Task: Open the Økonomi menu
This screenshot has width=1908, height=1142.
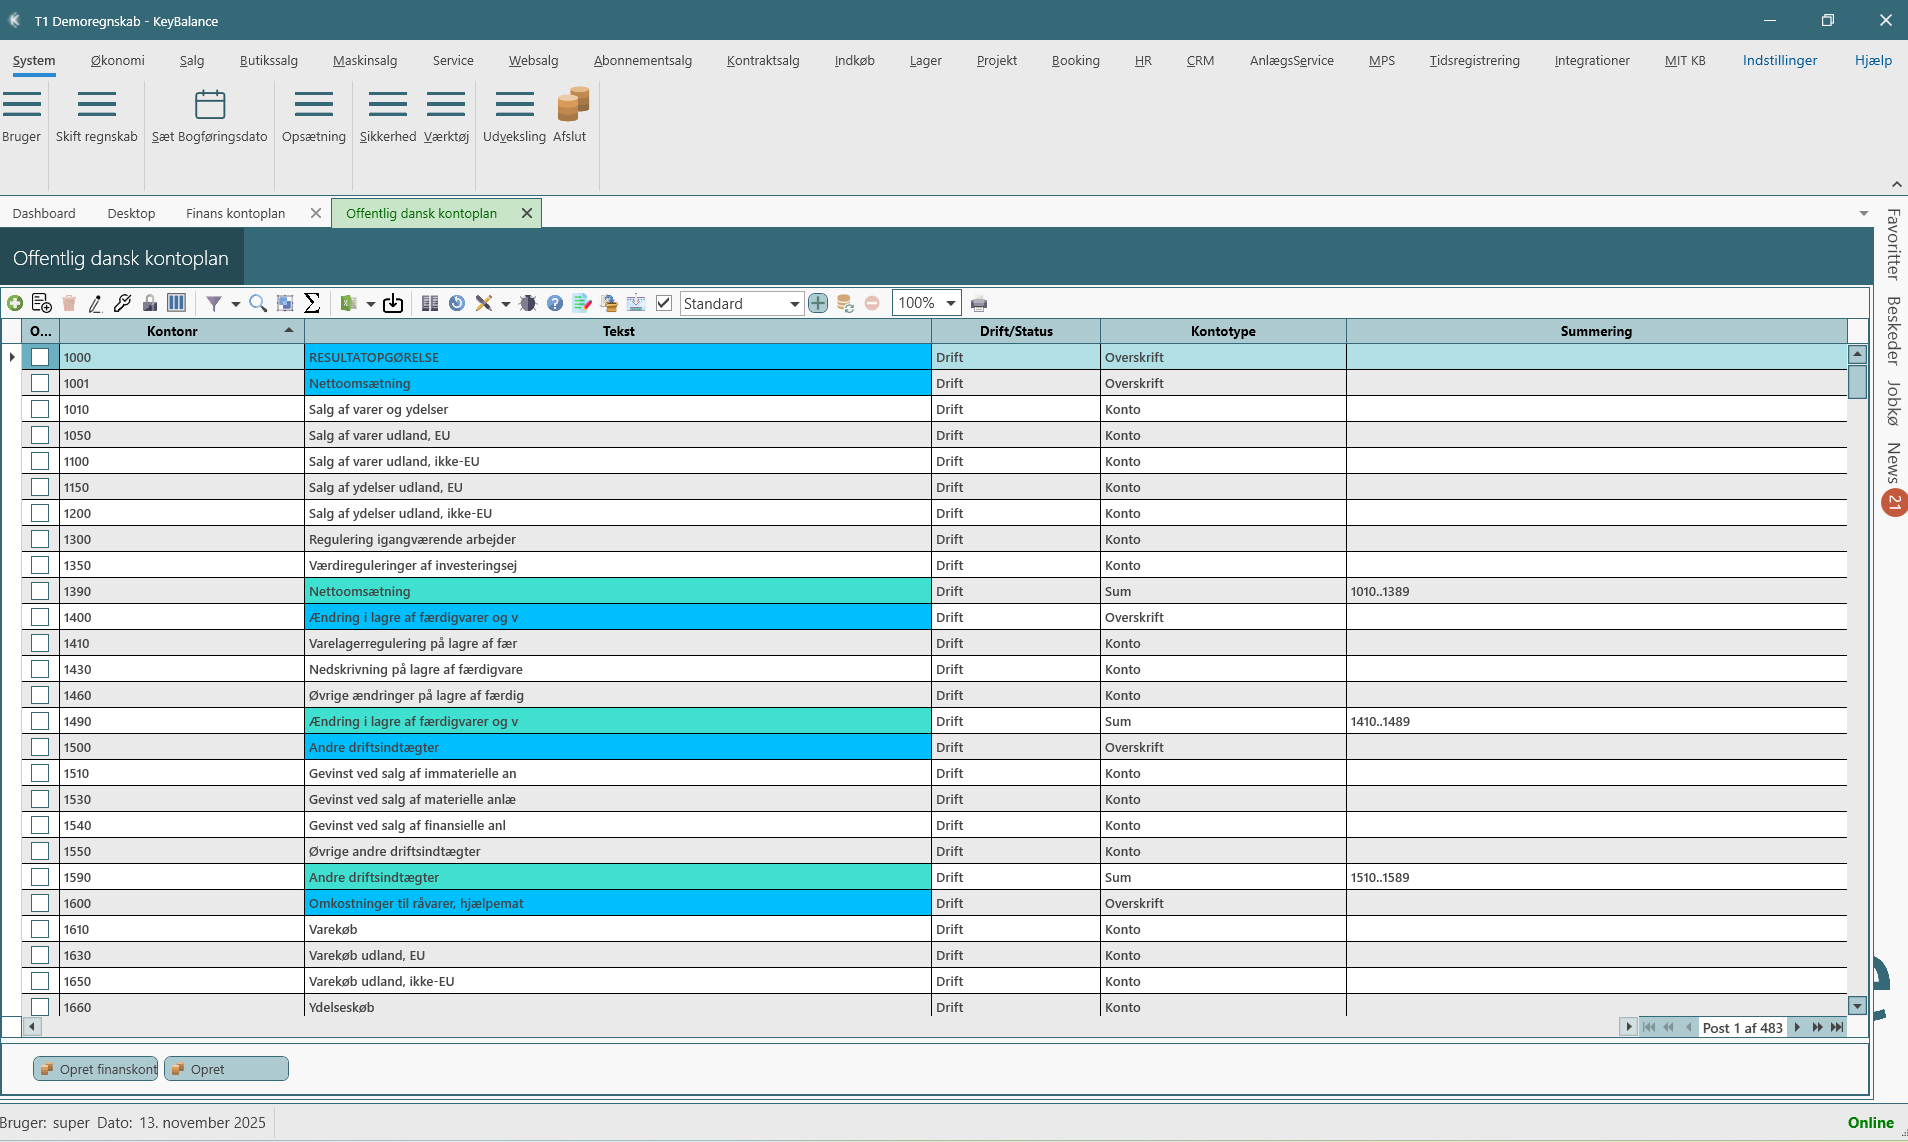Action: pos(117,60)
